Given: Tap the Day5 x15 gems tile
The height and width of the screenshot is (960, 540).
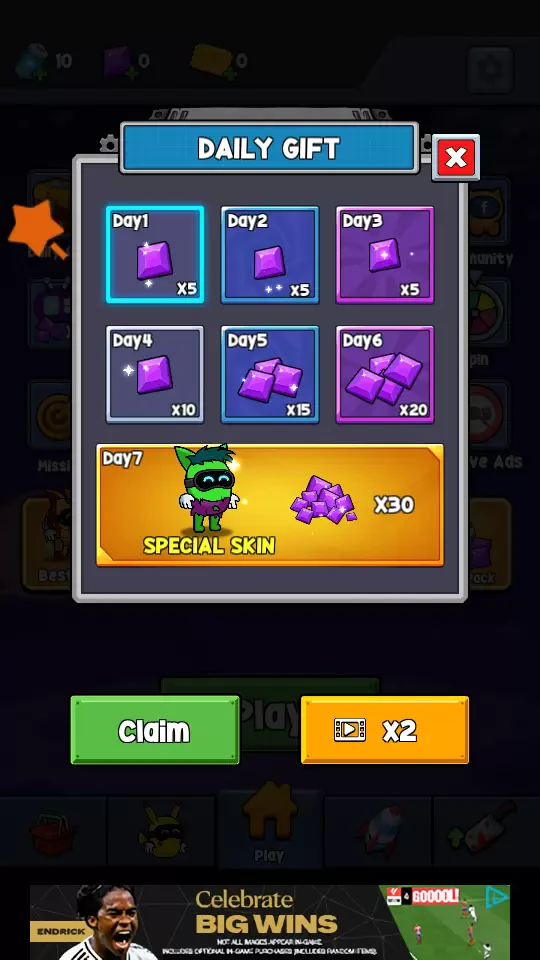Looking at the screenshot, I should 270,375.
